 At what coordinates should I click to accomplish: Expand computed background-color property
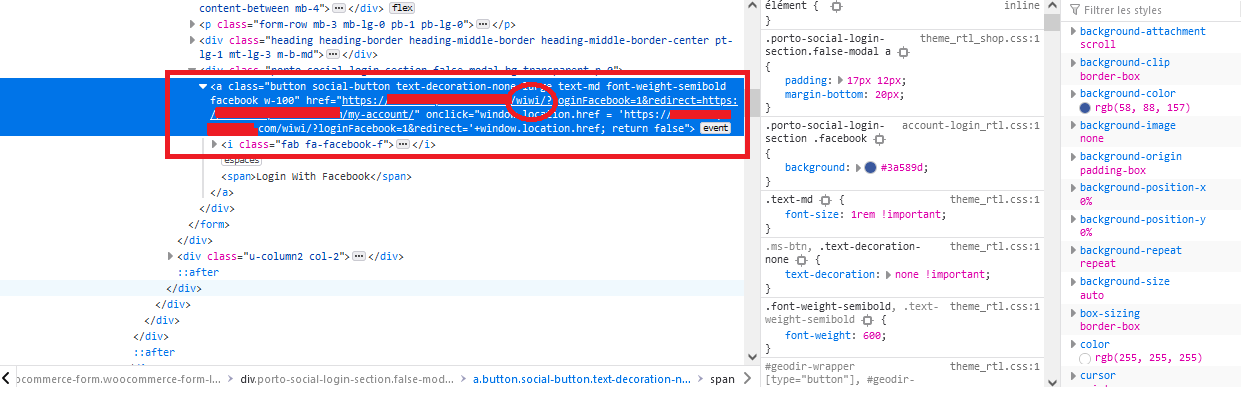[x=1073, y=94]
